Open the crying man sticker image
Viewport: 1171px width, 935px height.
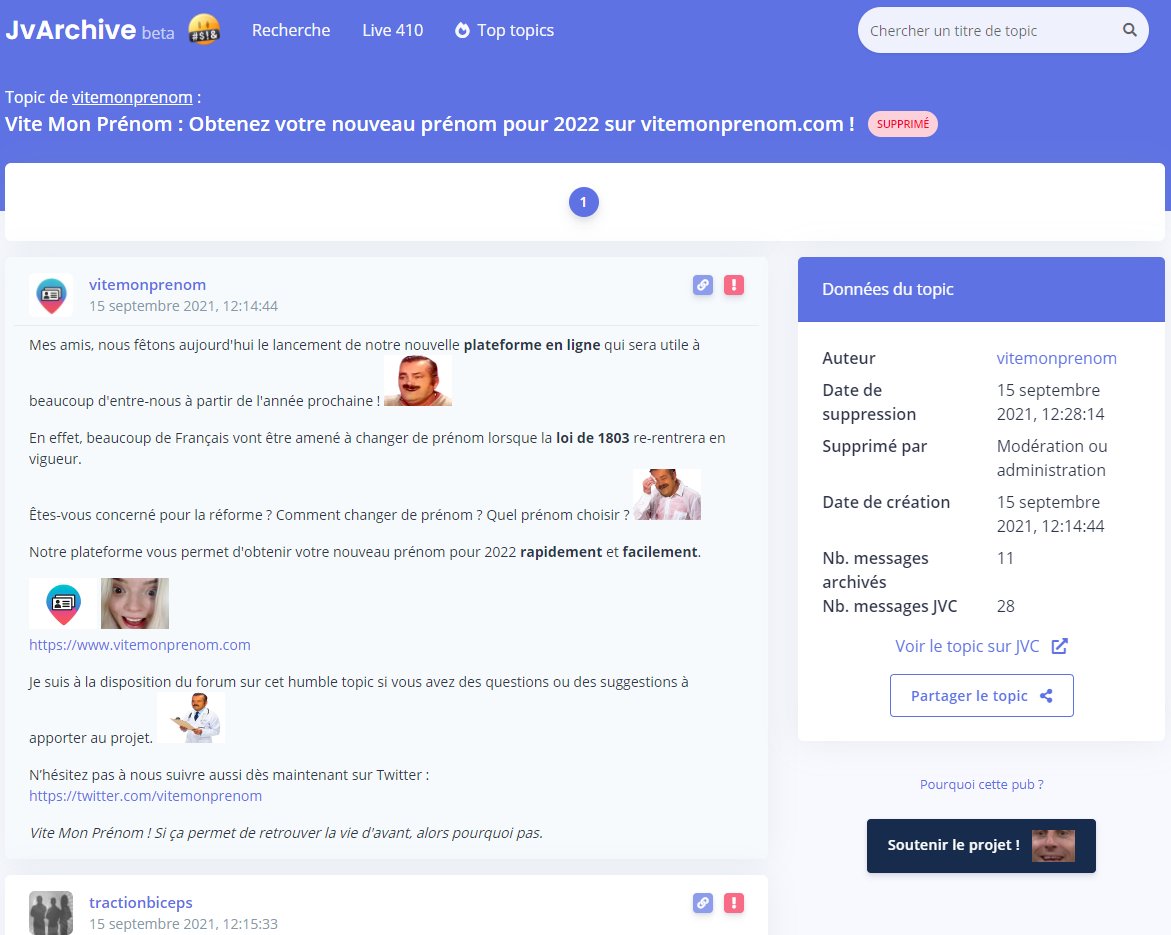click(667, 494)
